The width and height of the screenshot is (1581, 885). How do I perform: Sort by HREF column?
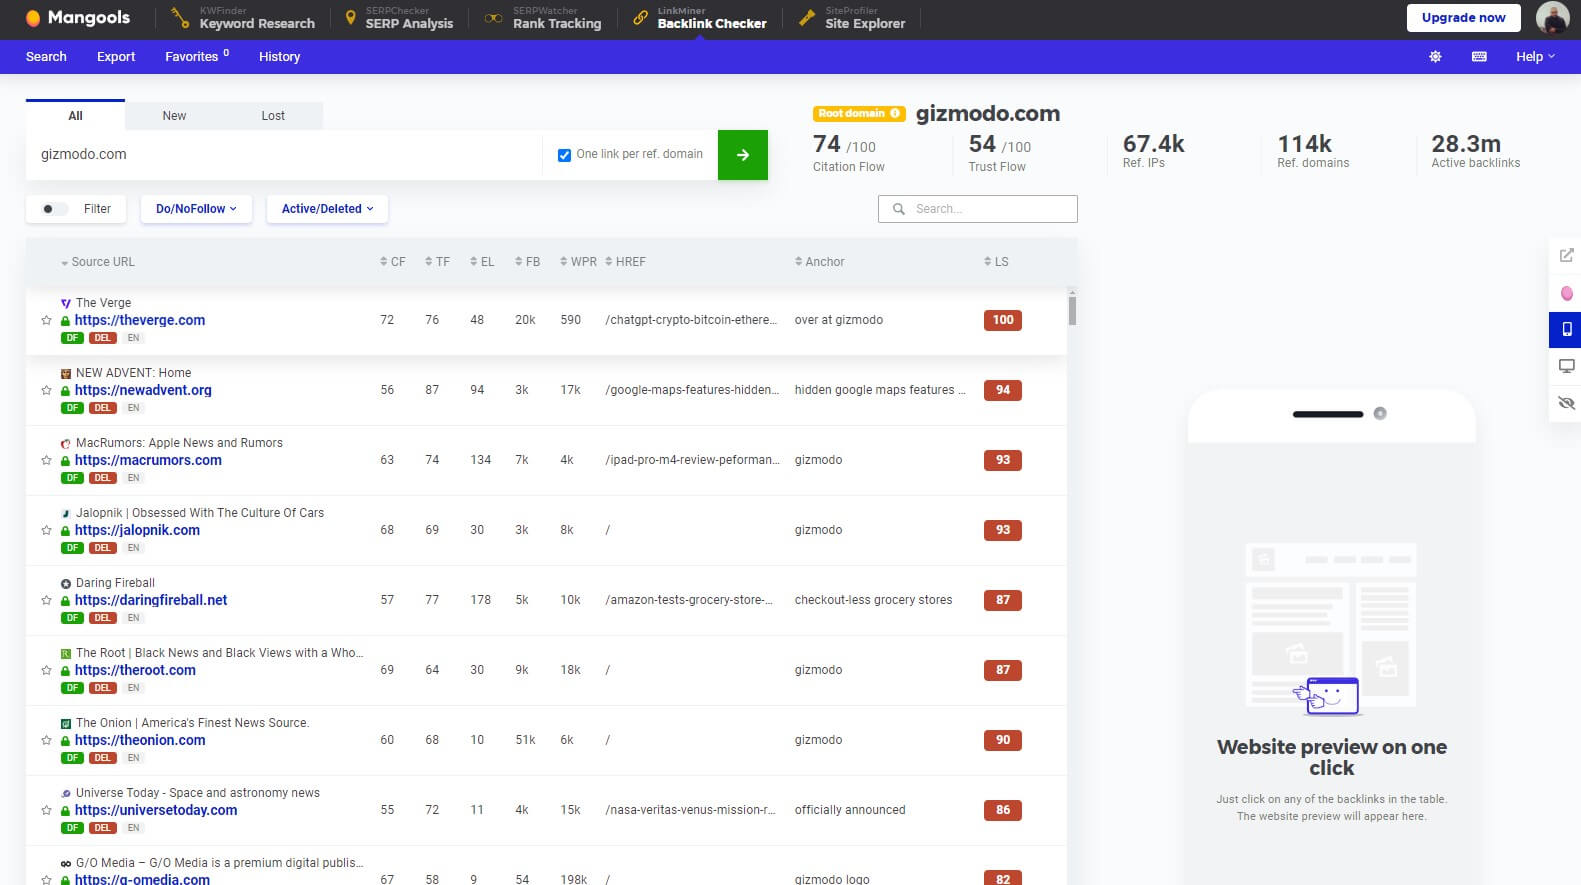(625, 262)
